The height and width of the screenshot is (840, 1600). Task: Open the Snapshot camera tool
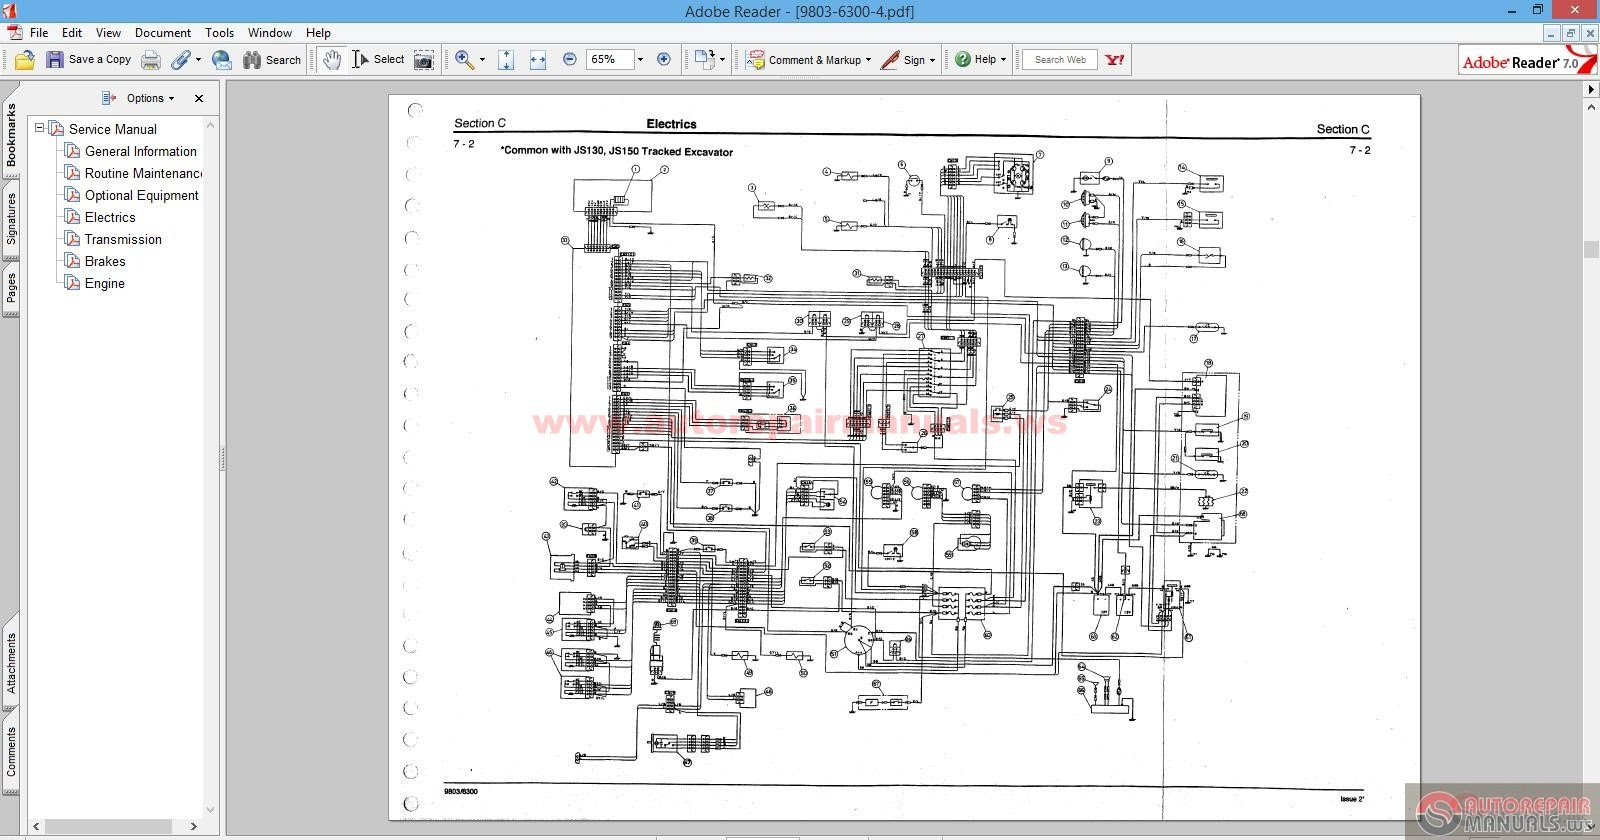pos(424,60)
